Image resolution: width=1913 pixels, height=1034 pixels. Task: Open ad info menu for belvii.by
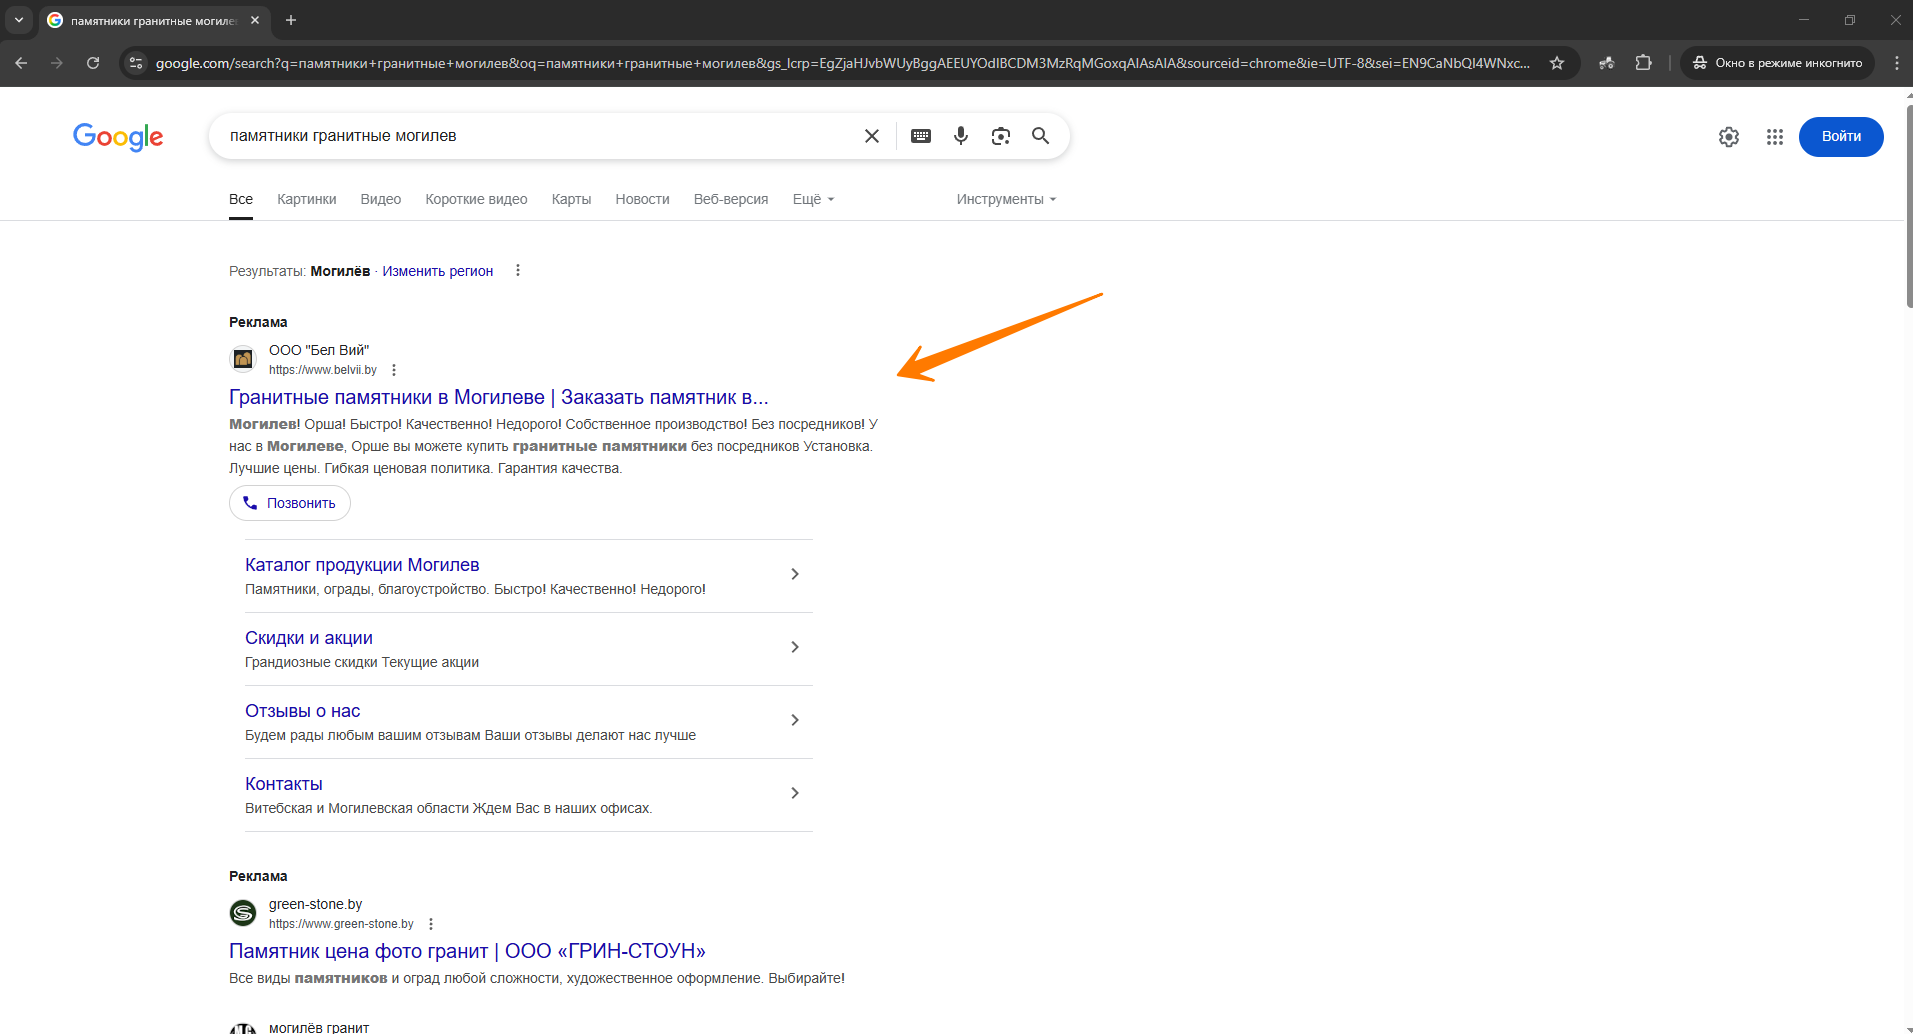pos(394,370)
